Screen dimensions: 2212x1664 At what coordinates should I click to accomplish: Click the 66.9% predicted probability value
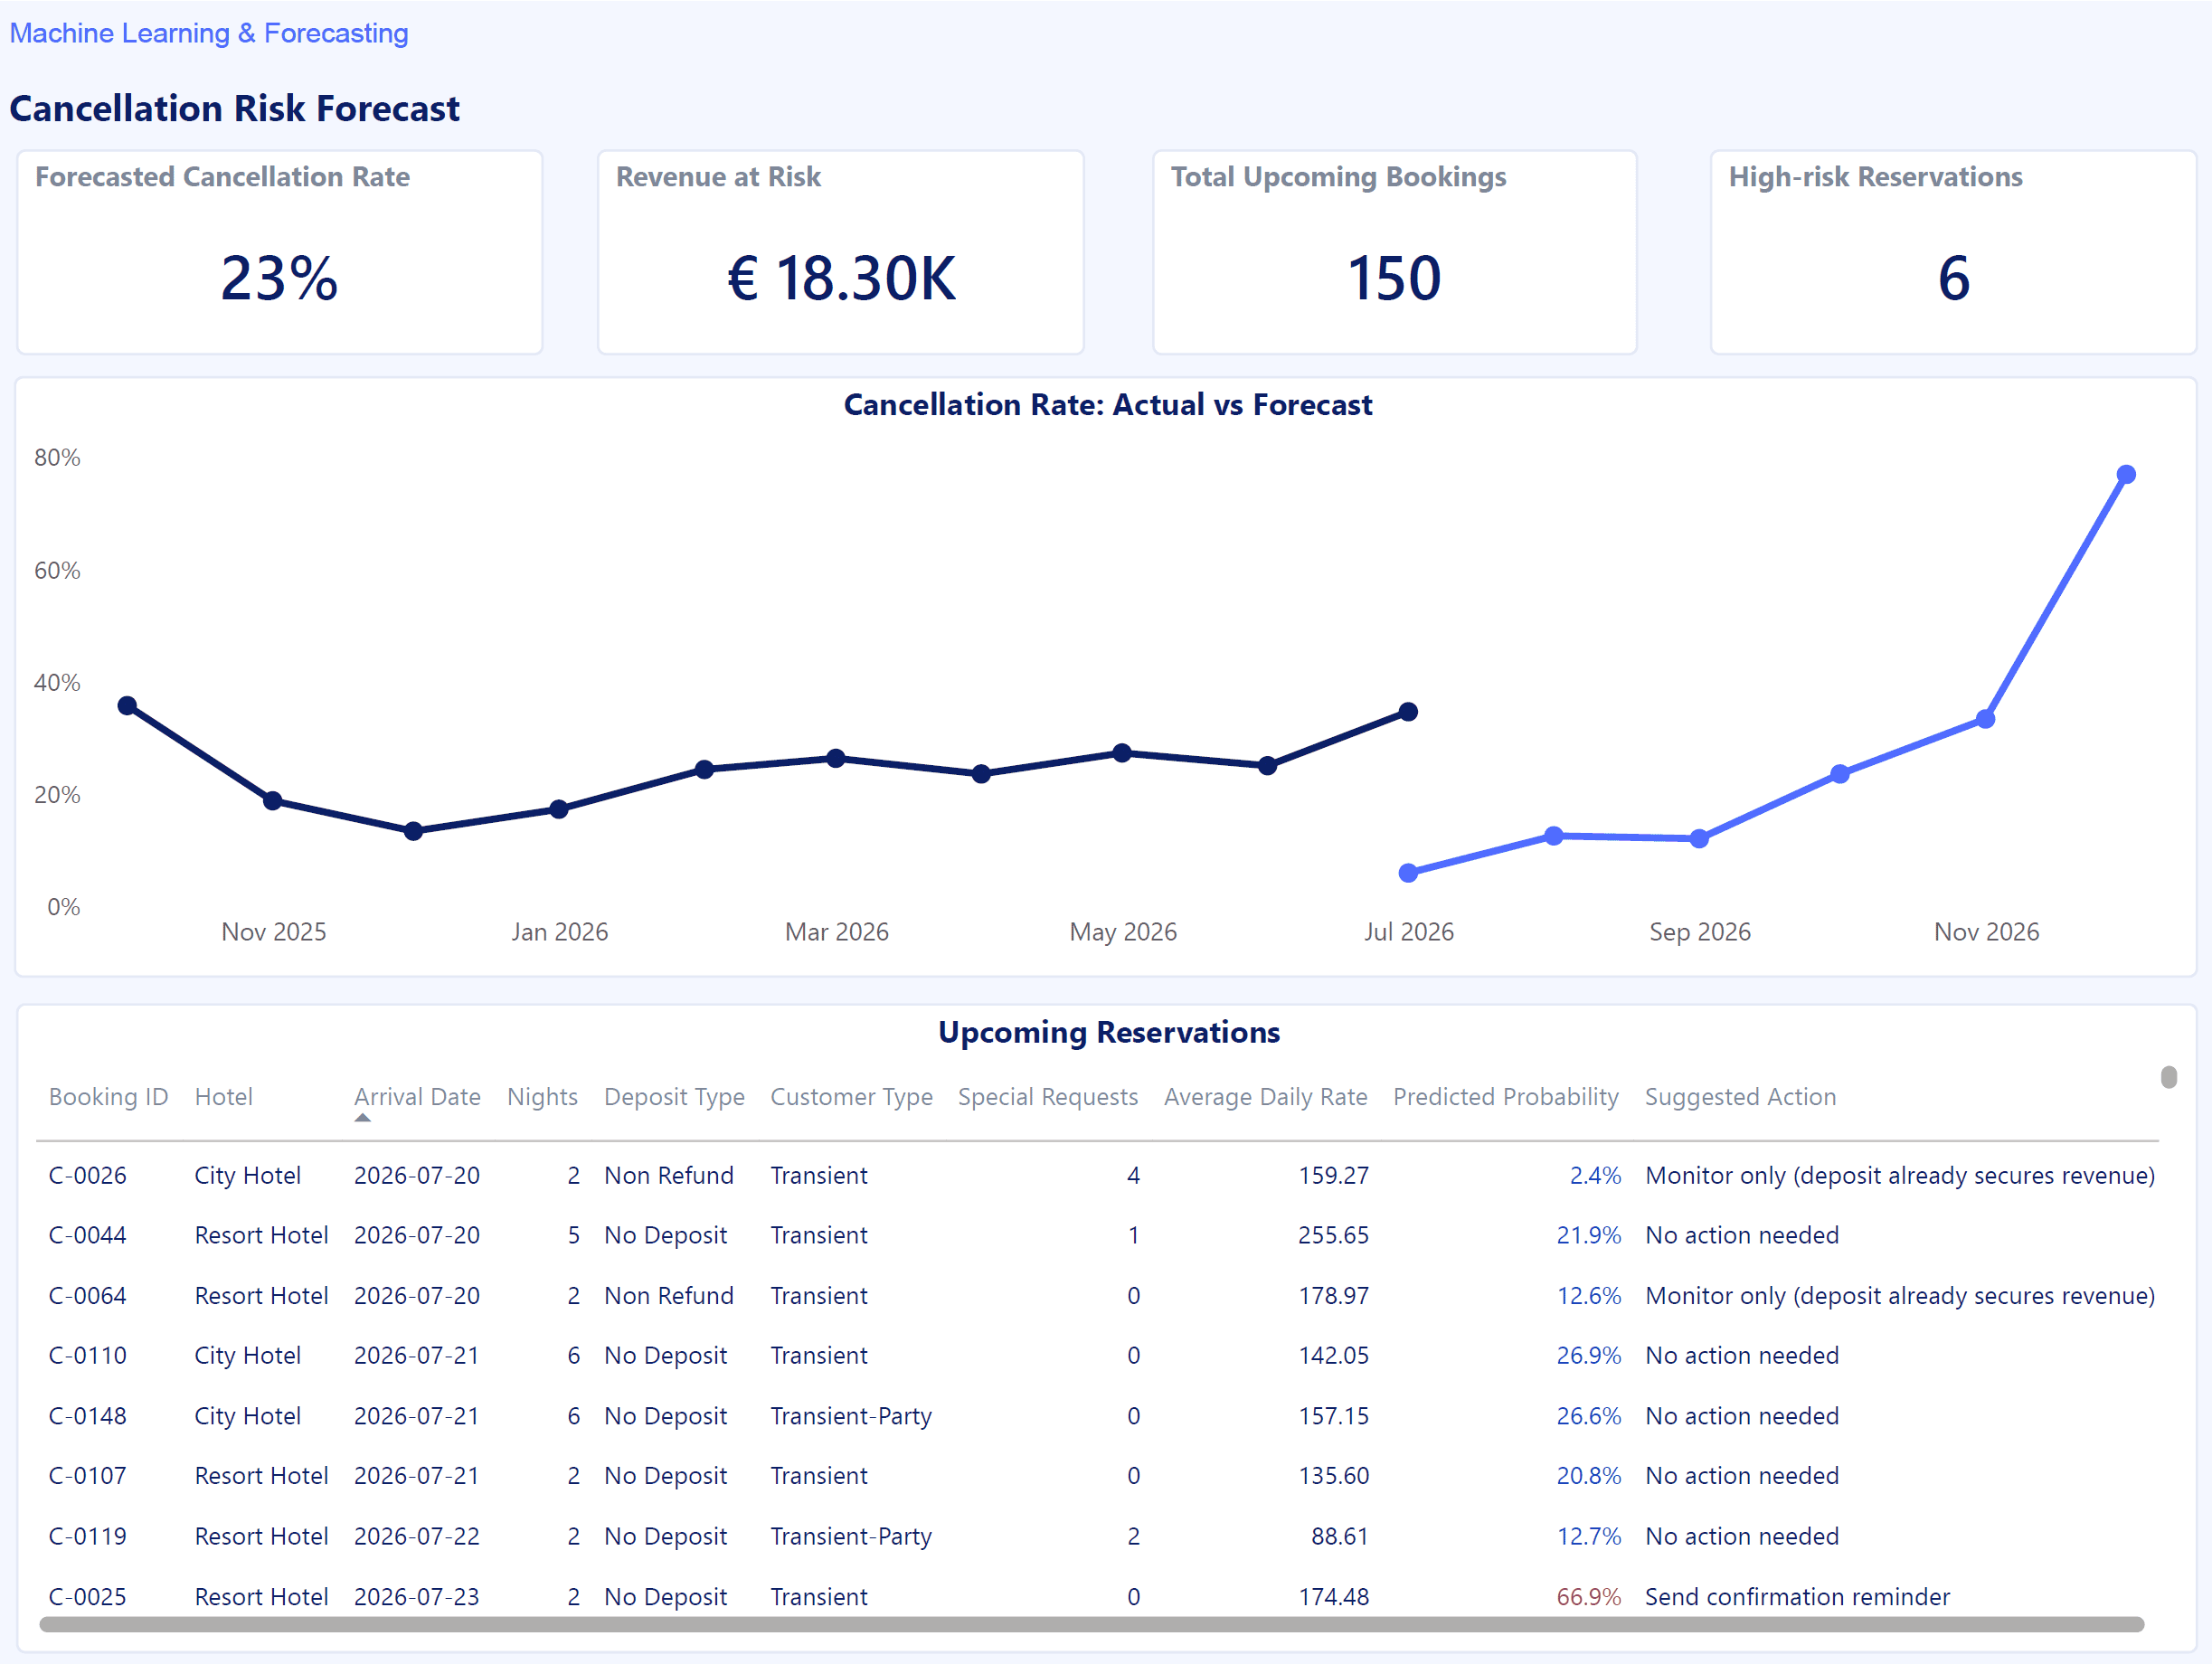point(1589,1597)
